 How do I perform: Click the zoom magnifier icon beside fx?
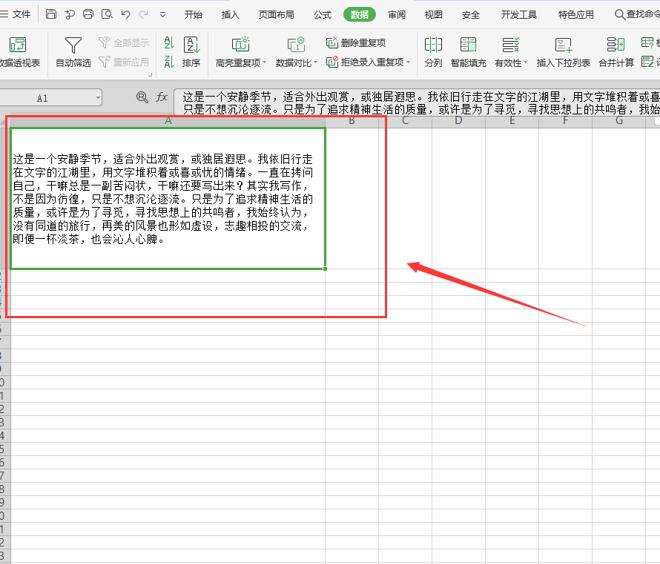(142, 98)
